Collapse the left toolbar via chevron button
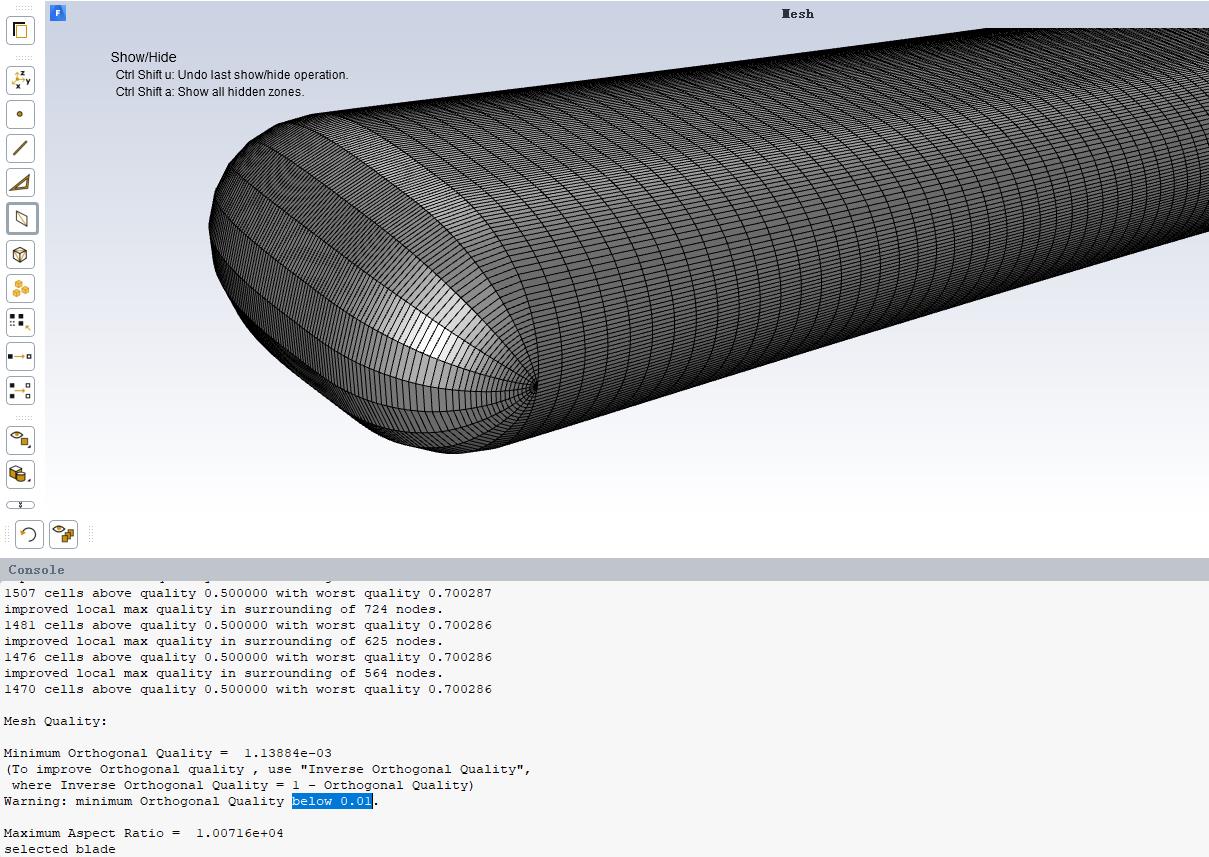This screenshot has height=857, width=1209. [x=20, y=505]
